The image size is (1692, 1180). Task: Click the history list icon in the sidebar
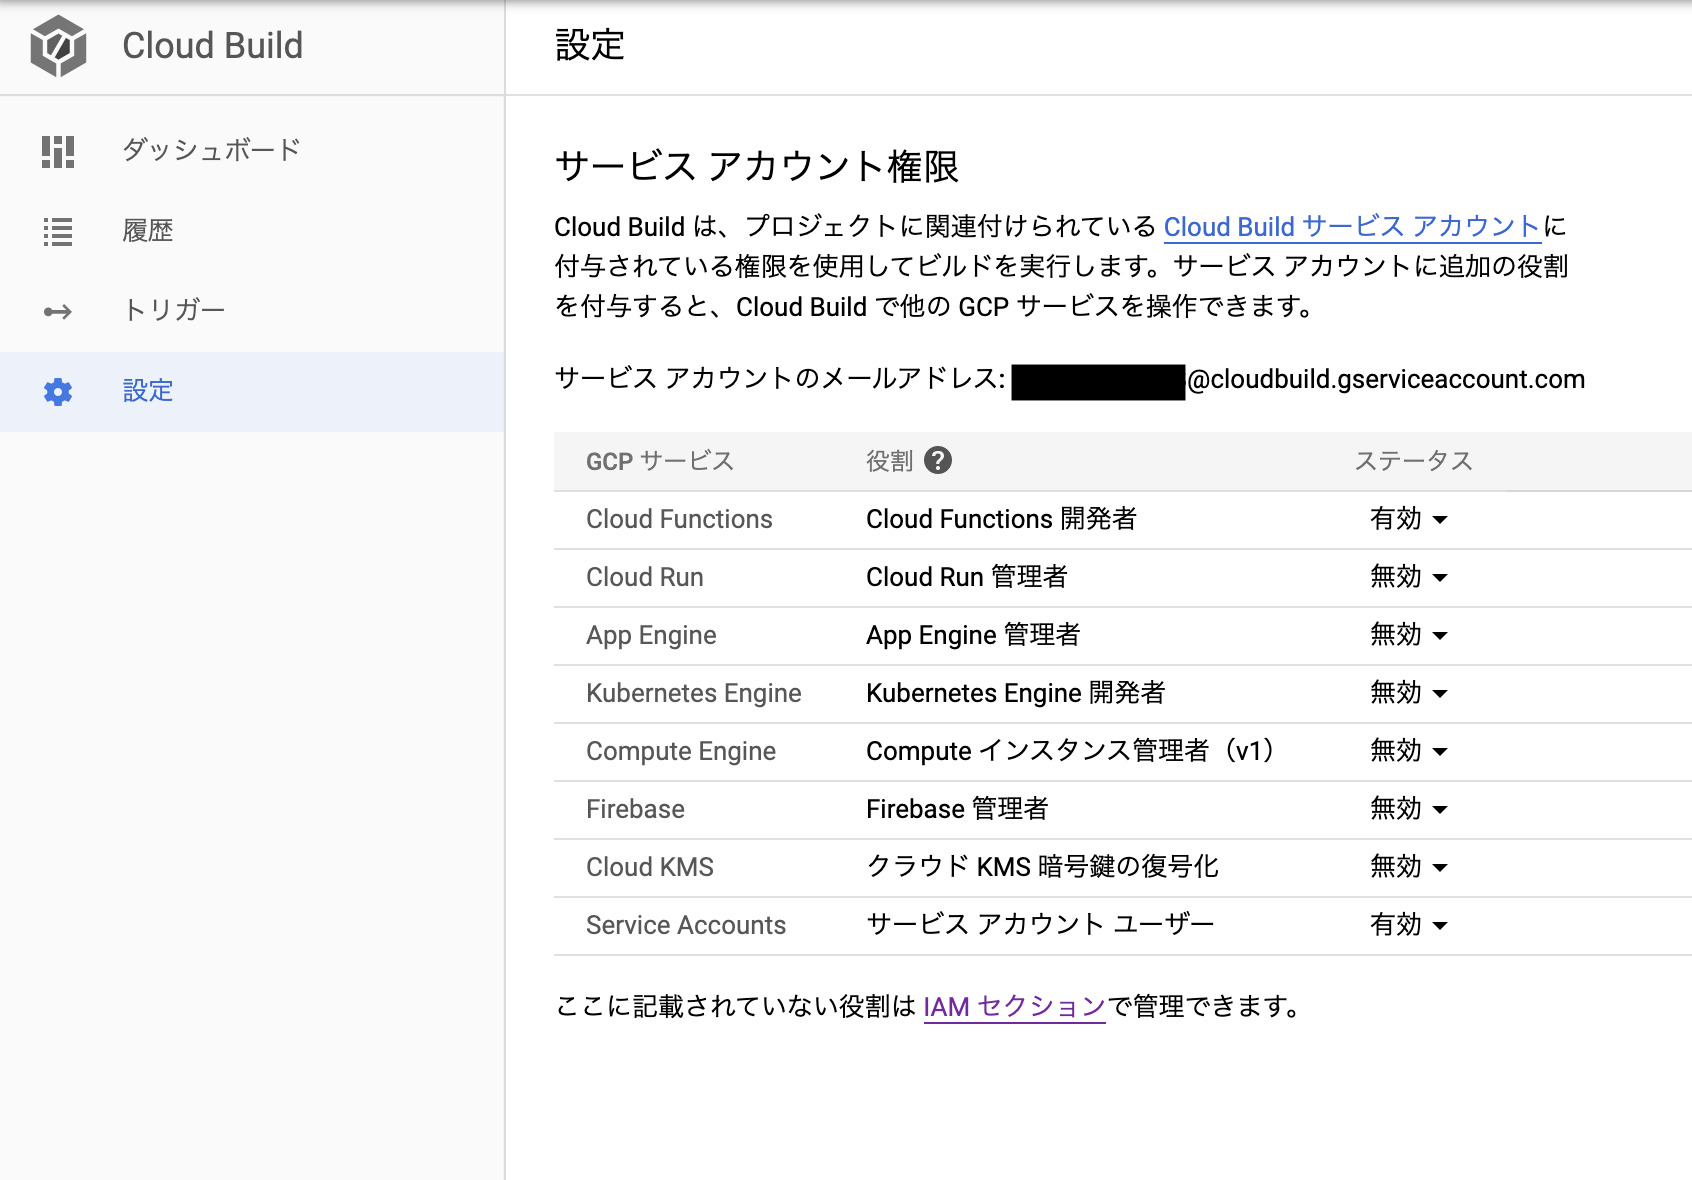click(58, 230)
